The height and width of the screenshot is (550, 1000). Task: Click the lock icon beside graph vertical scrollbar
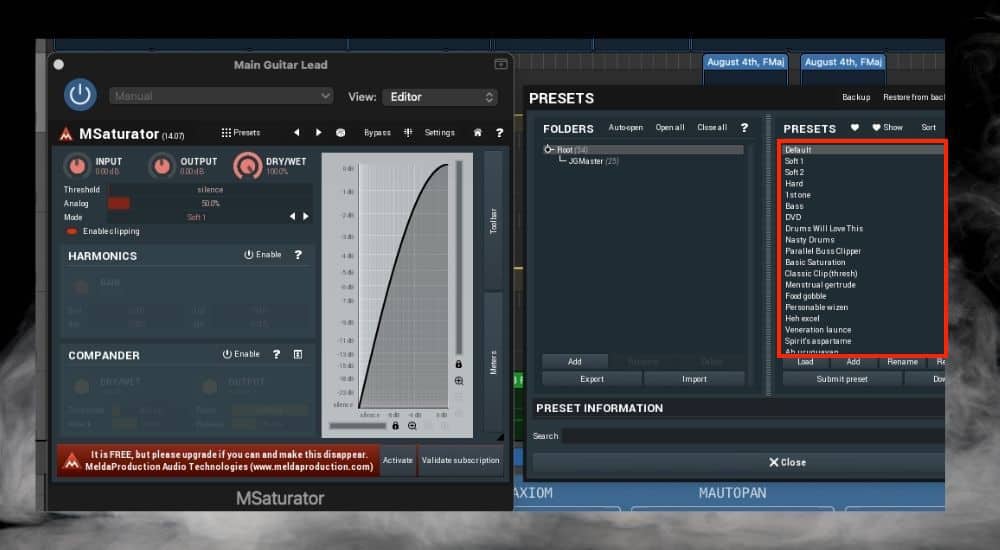(x=459, y=364)
